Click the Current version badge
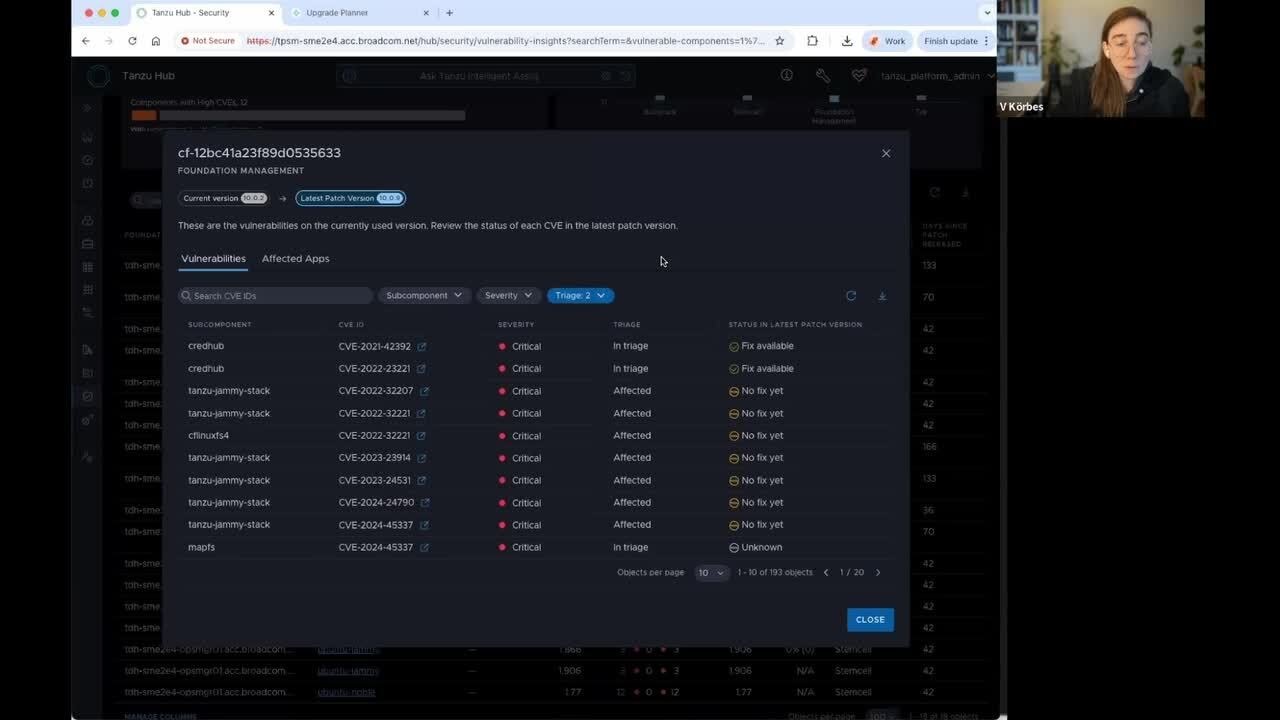1280x720 pixels. (224, 198)
